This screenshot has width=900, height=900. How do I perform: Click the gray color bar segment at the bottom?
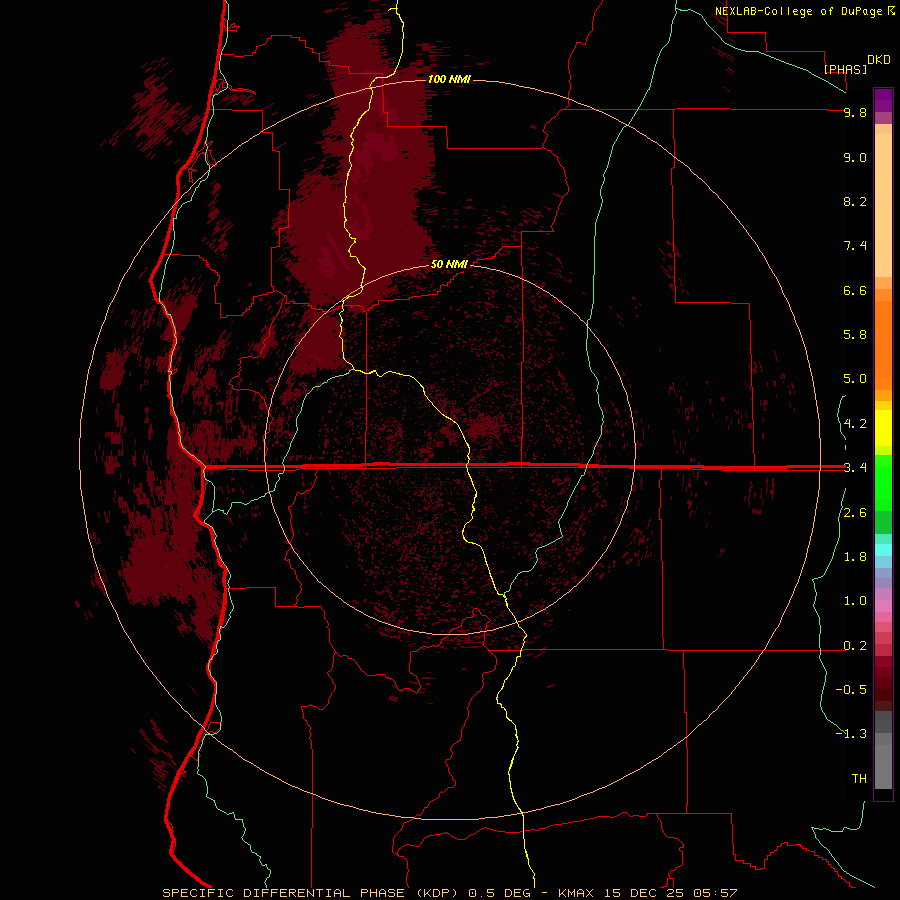point(883,766)
